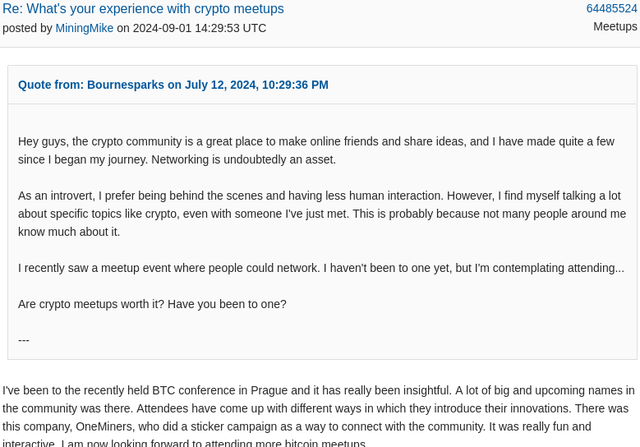Click the 'know much about it.' line
This screenshot has width=640, height=447.
(69, 232)
